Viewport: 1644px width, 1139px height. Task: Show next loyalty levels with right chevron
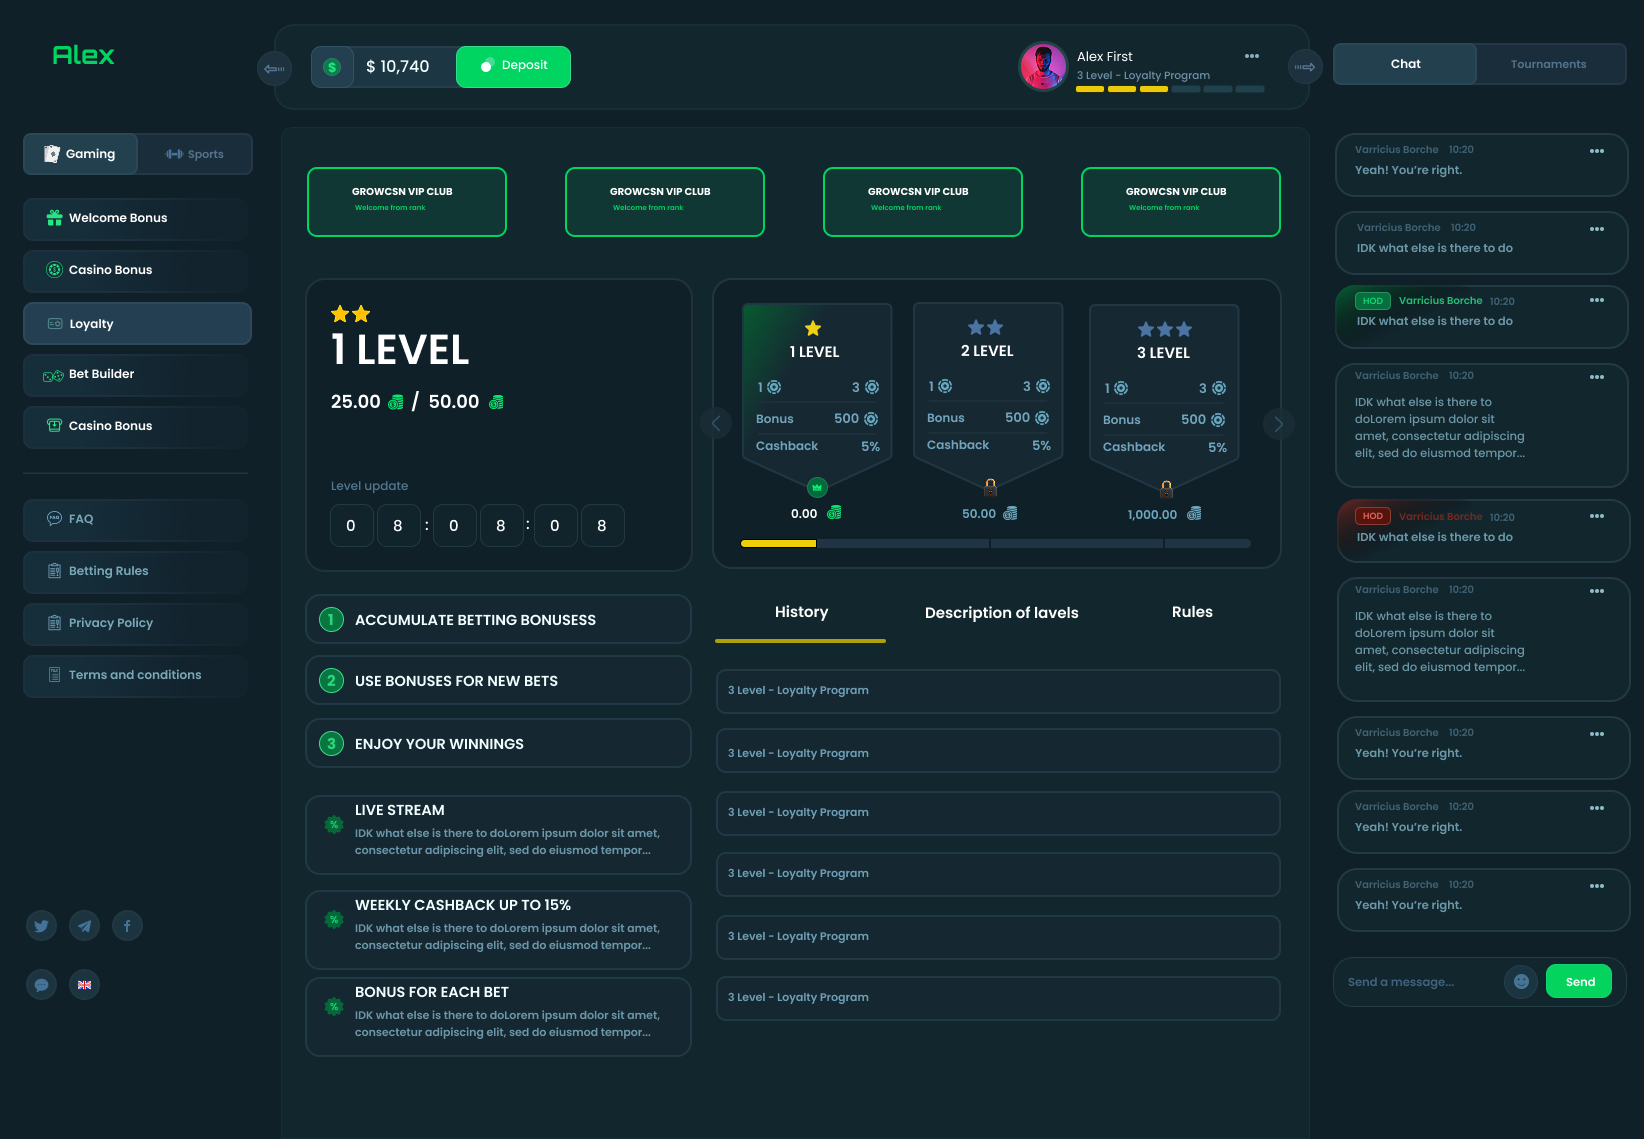coord(1278,424)
